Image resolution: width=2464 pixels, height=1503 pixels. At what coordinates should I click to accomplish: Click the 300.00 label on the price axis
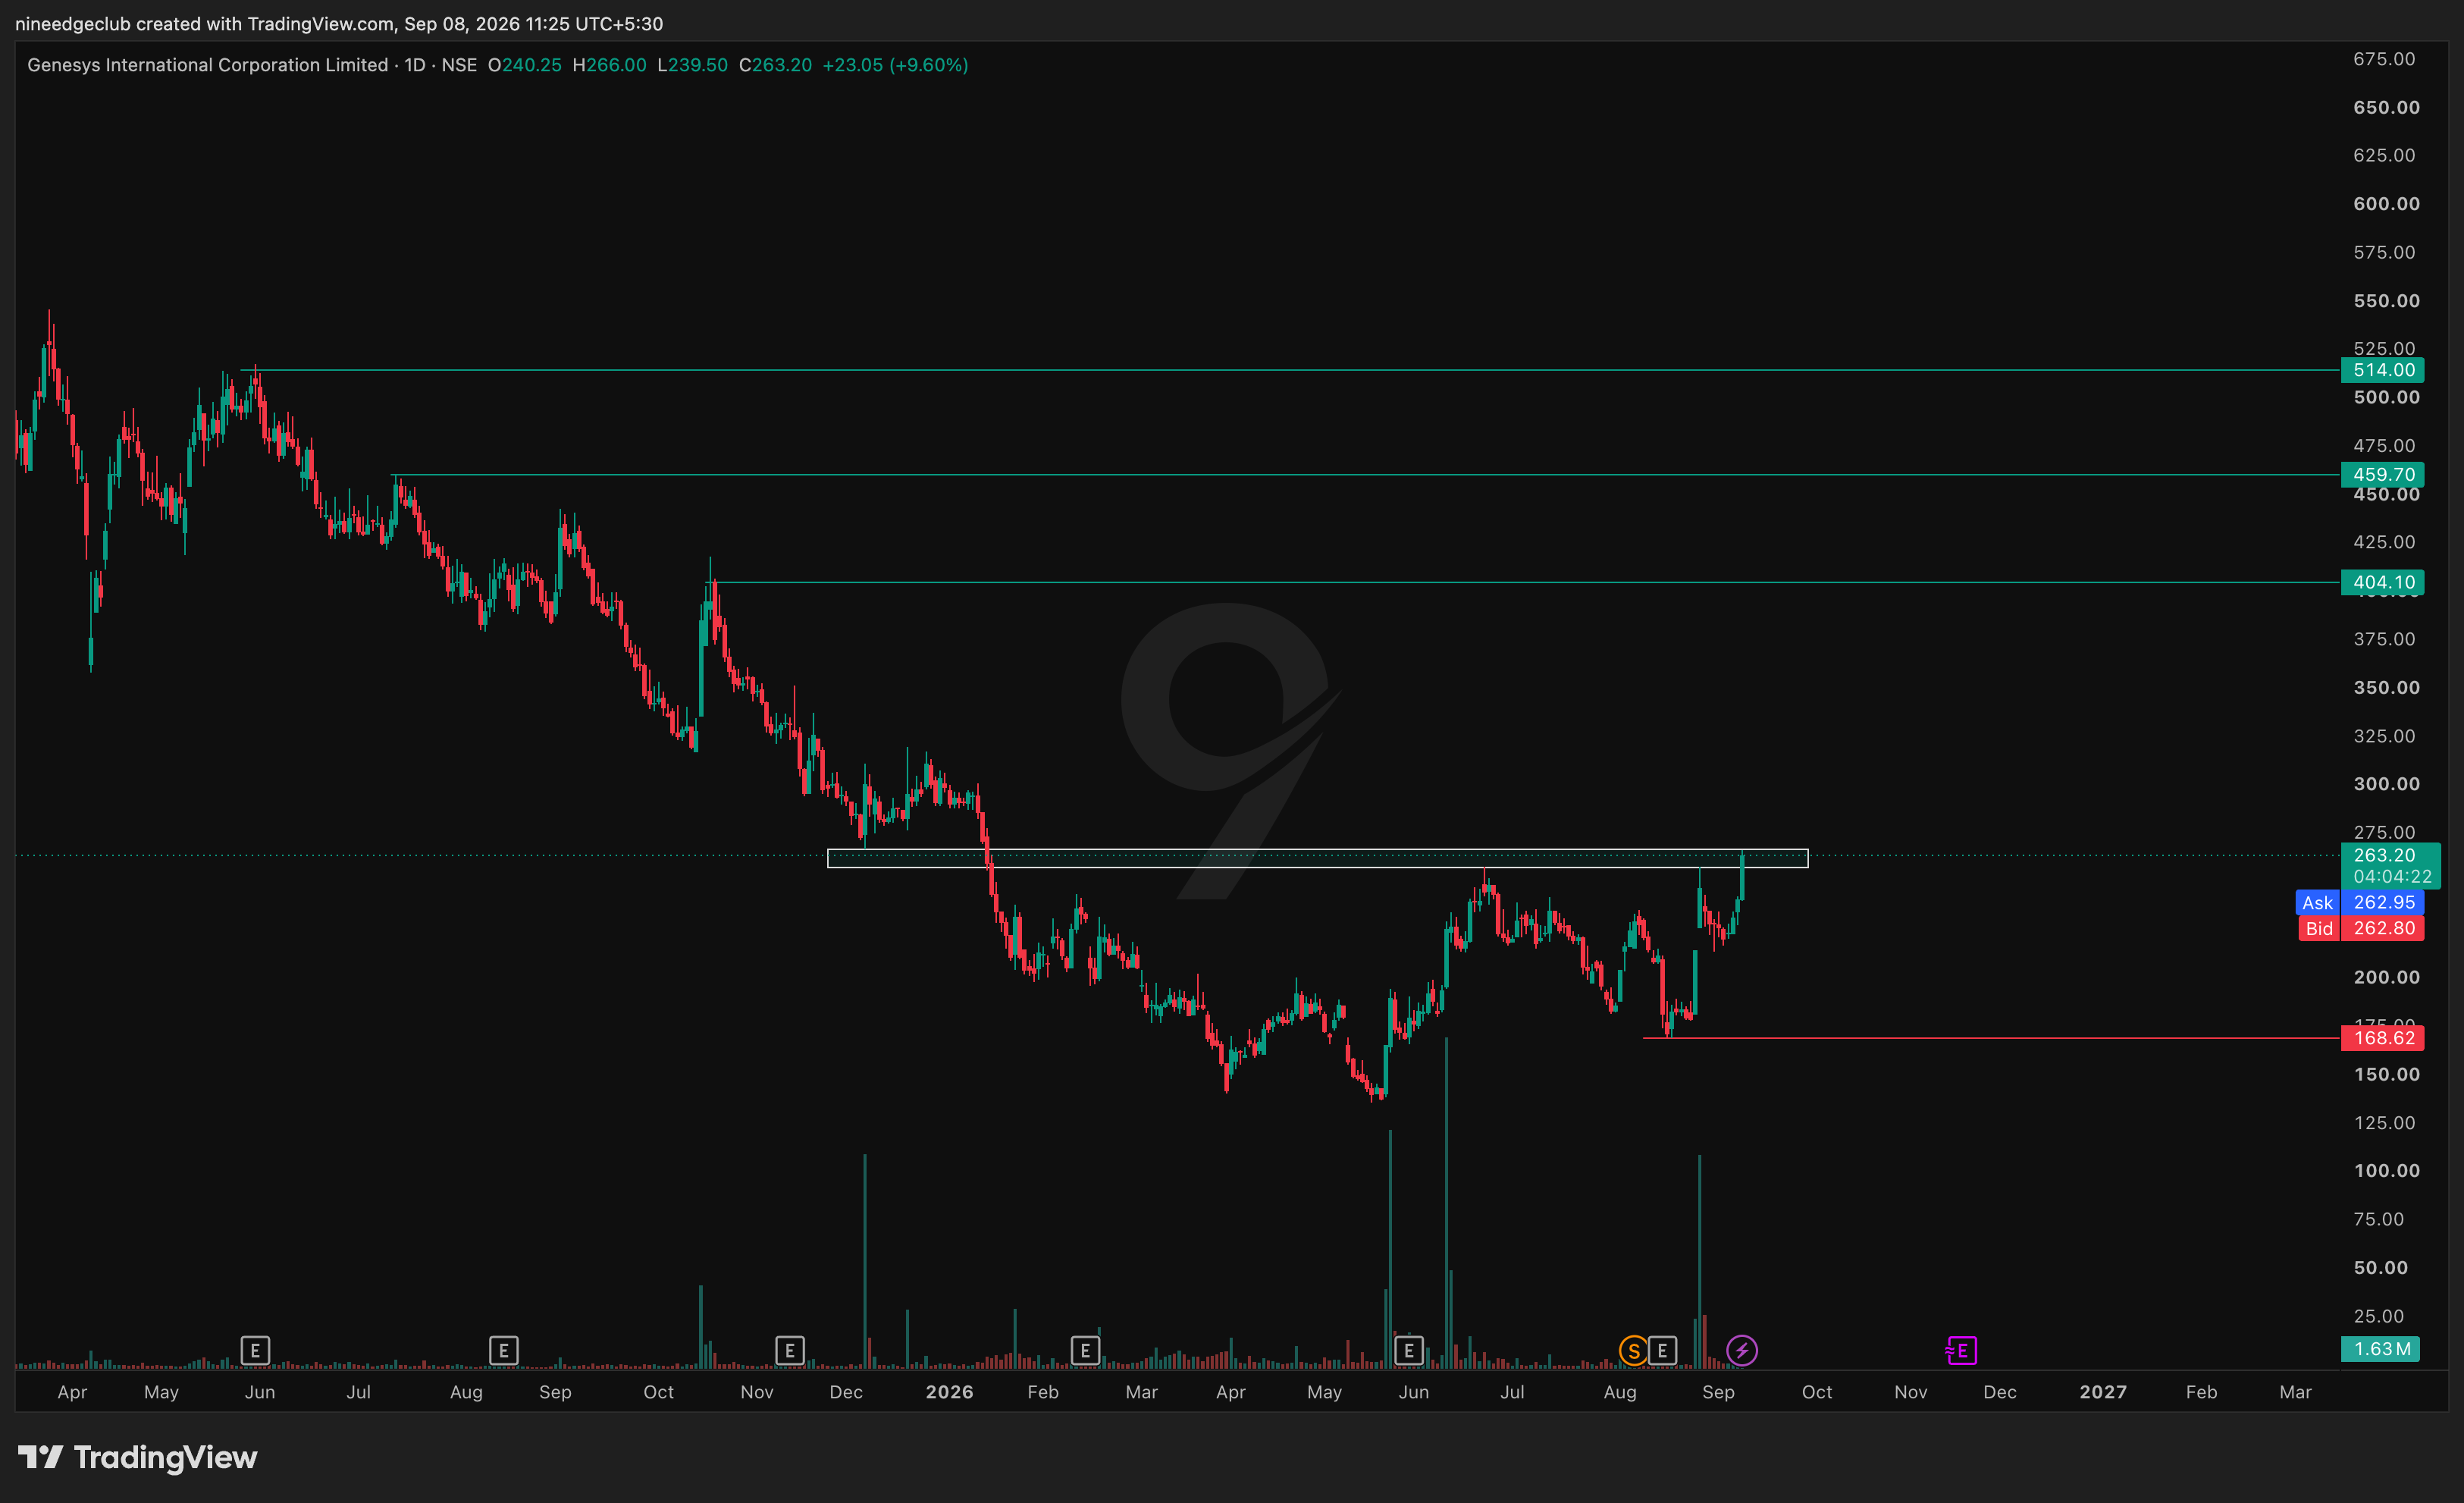pos(2386,784)
